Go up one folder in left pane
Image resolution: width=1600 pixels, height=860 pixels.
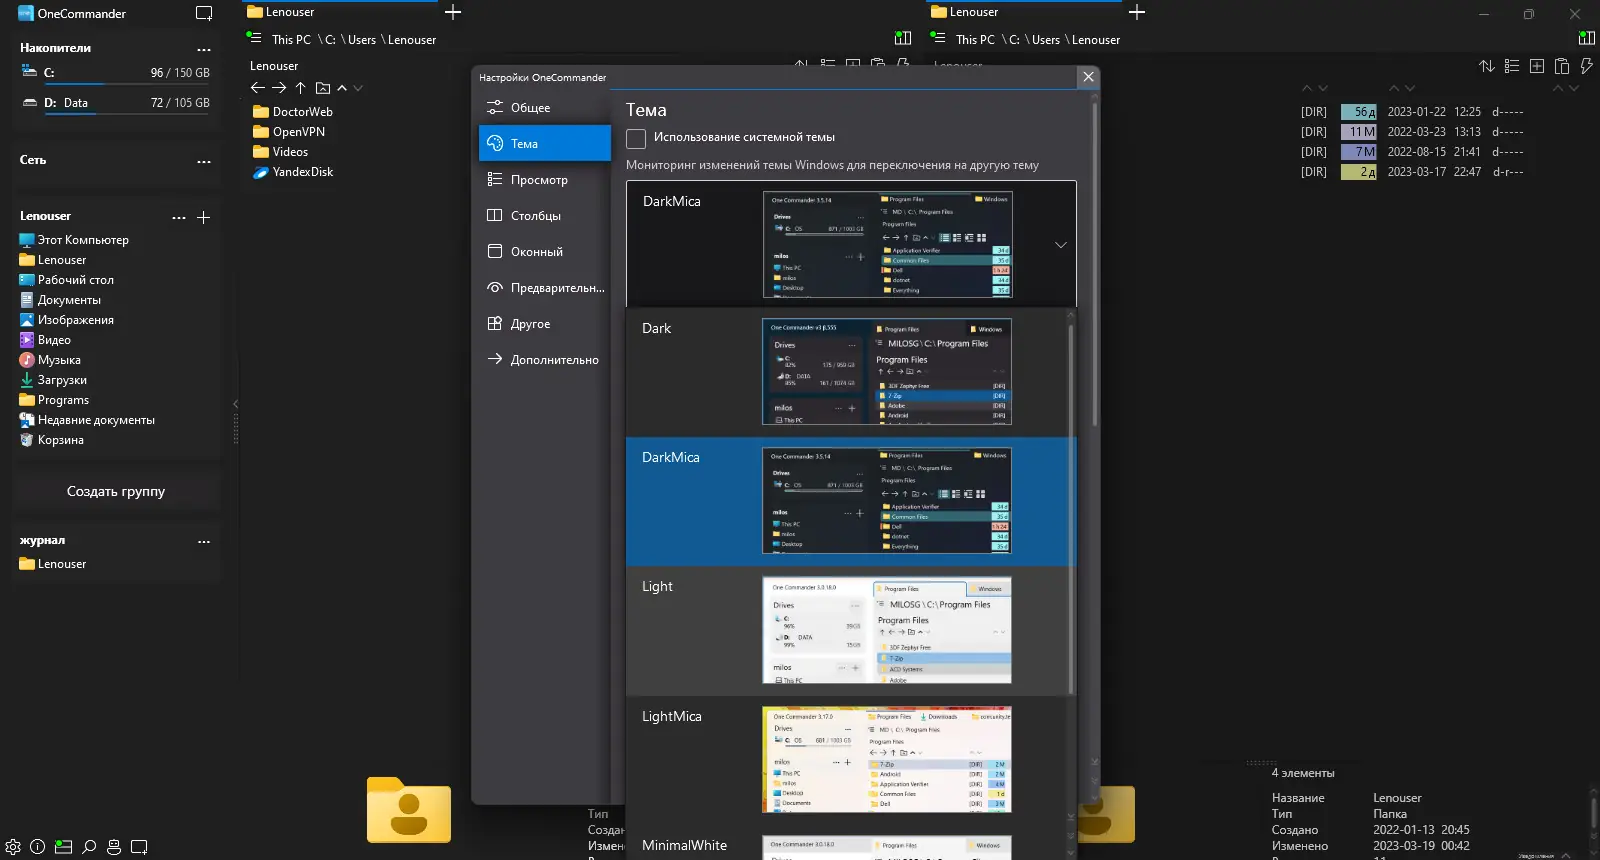pyautogui.click(x=300, y=88)
